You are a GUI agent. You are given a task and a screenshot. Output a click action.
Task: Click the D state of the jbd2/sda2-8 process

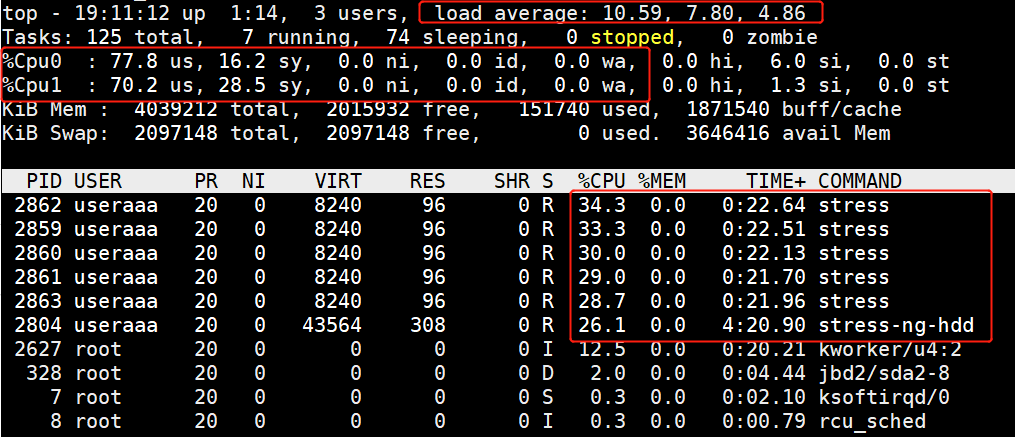(548, 374)
